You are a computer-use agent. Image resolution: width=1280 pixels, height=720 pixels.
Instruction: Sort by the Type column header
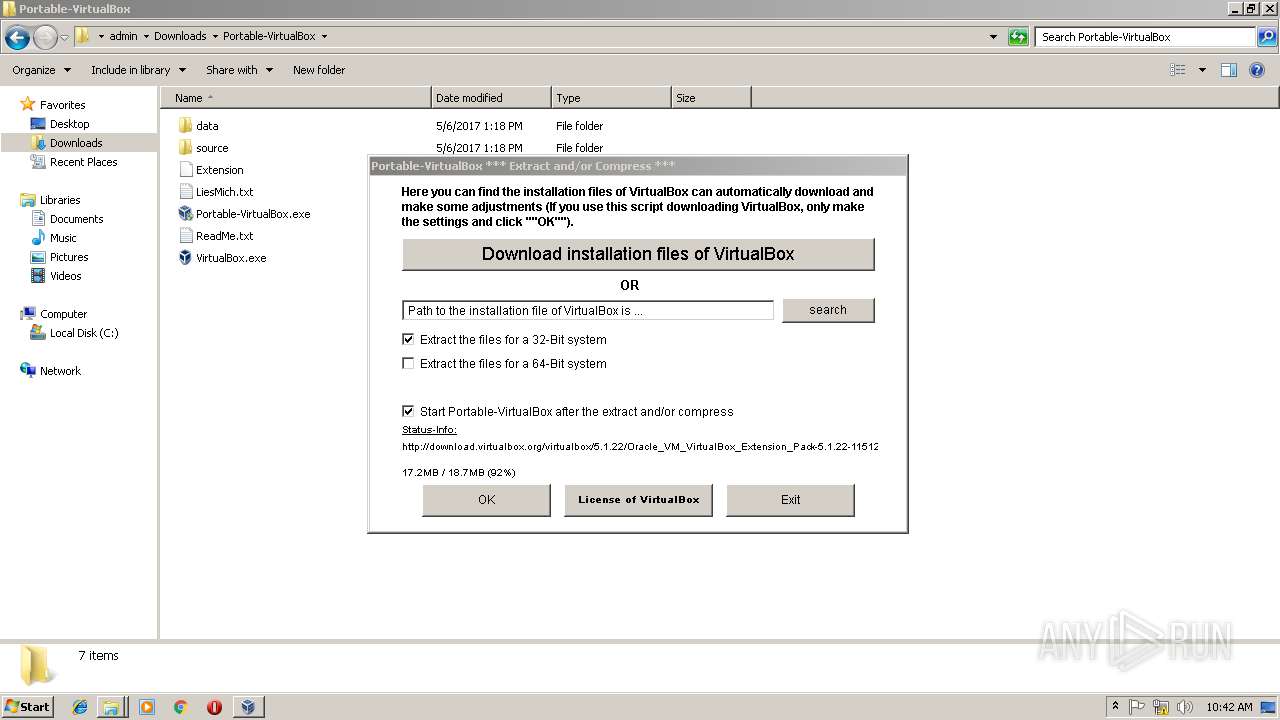tap(611, 98)
